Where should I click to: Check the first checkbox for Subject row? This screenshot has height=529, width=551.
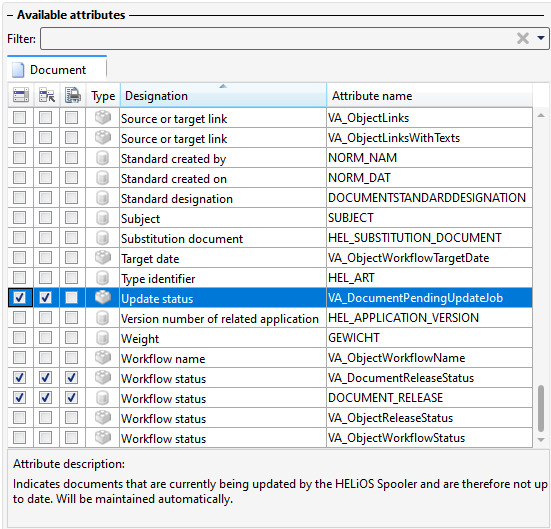pos(19,218)
